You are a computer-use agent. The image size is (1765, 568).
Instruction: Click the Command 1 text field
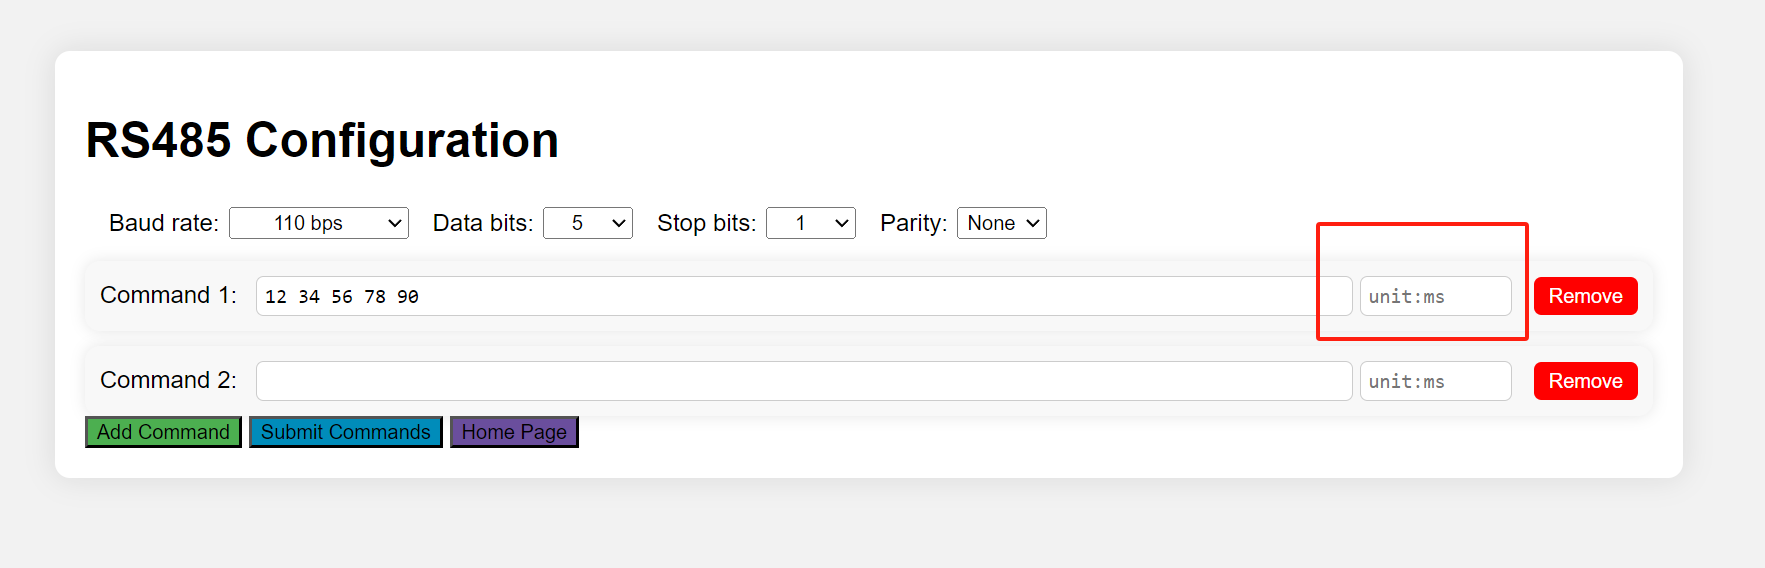pyautogui.click(x=803, y=296)
